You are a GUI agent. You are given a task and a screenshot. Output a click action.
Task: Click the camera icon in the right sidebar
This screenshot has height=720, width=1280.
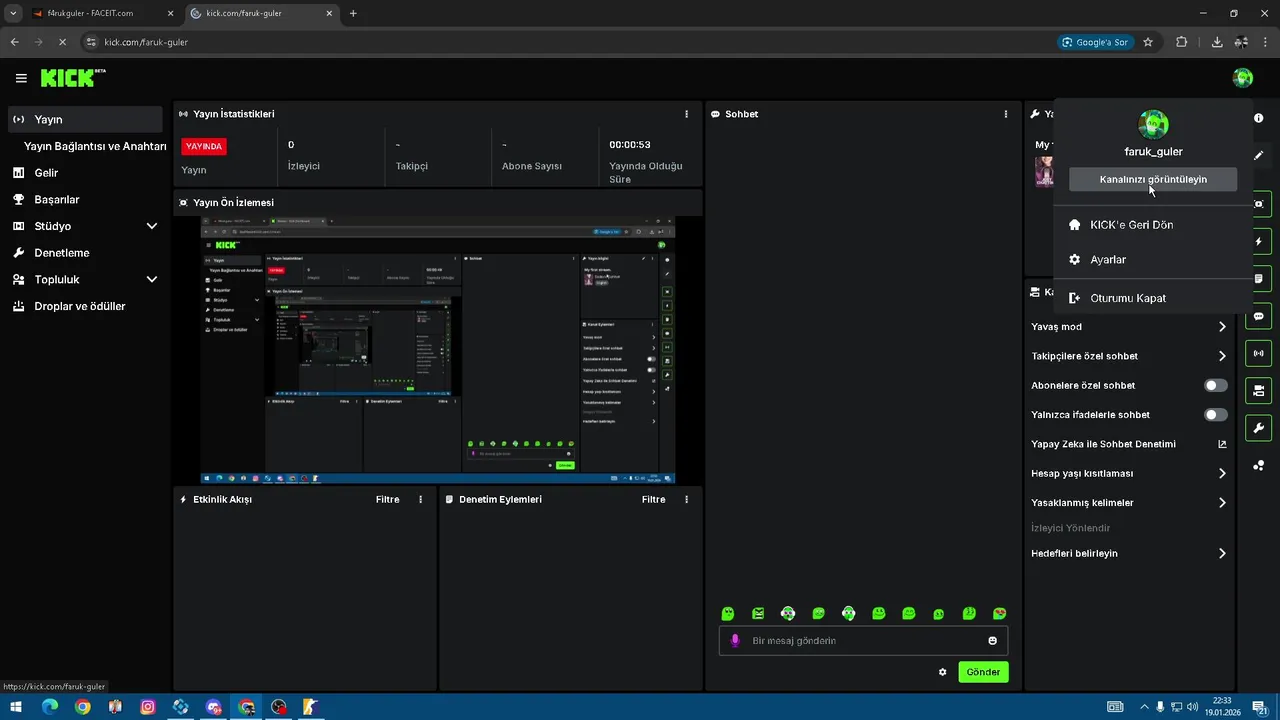1258,390
